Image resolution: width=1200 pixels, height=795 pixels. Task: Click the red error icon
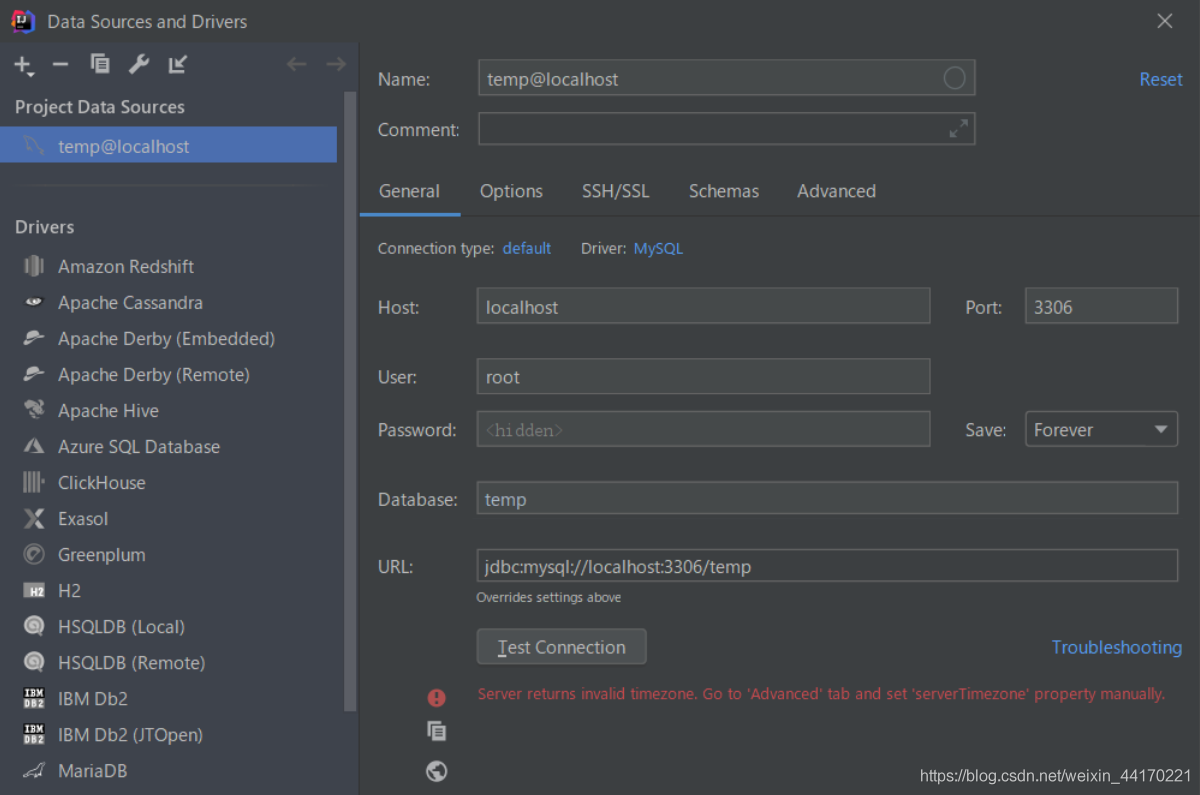[x=436, y=697]
